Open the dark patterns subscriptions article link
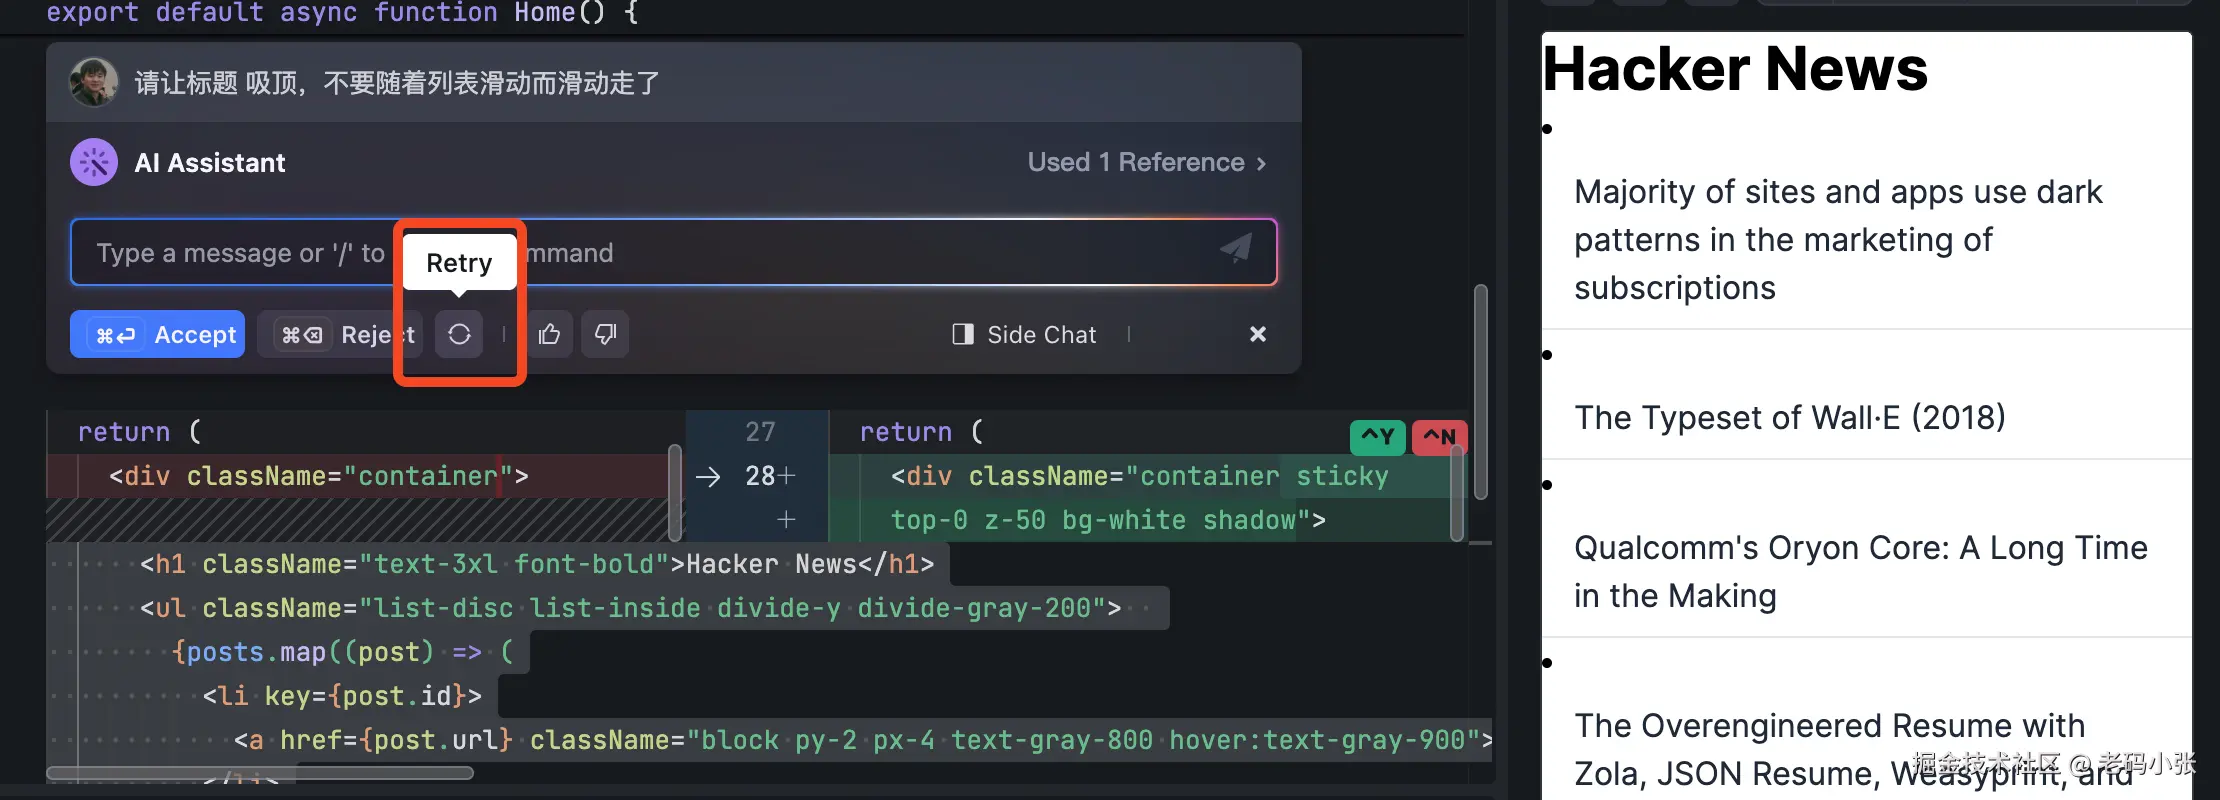This screenshot has height=800, width=2220. (1837, 240)
